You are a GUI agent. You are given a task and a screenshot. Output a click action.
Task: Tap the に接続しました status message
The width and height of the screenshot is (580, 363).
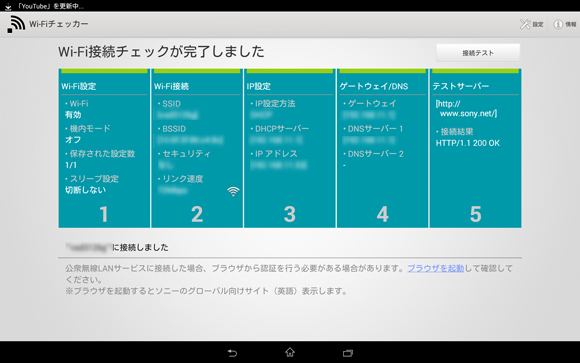(140, 247)
